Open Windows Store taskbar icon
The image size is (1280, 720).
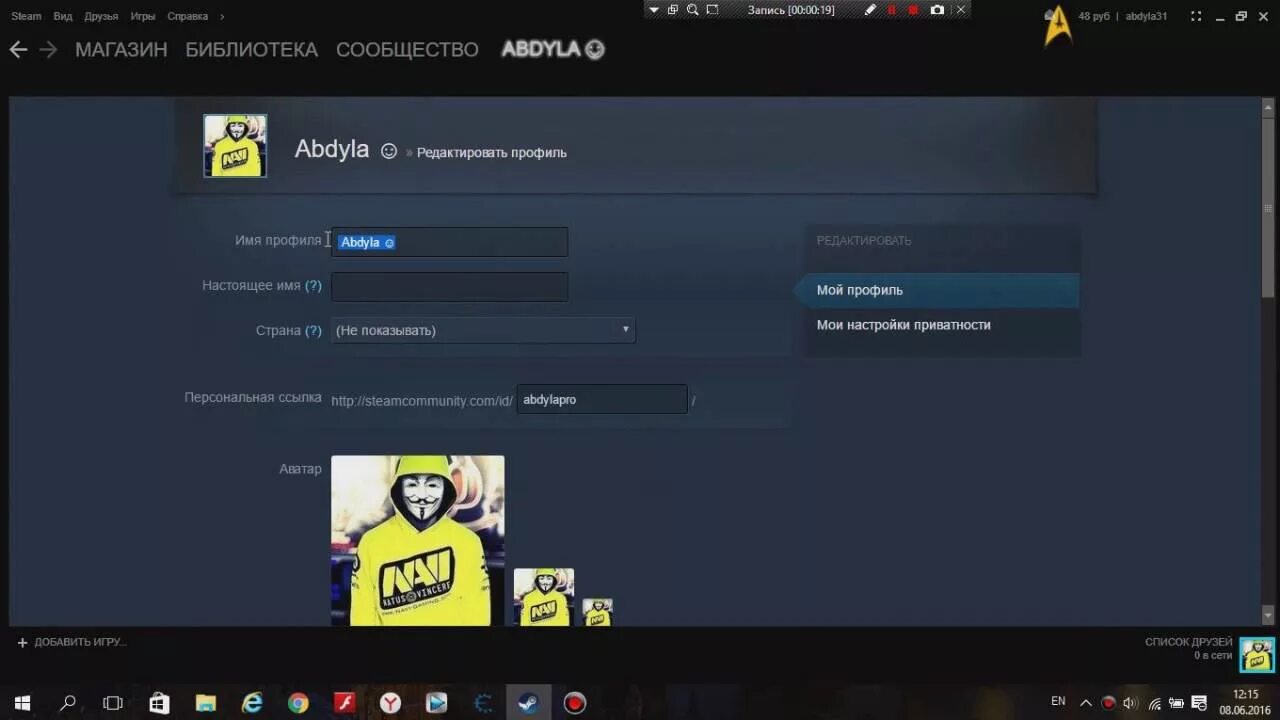159,703
